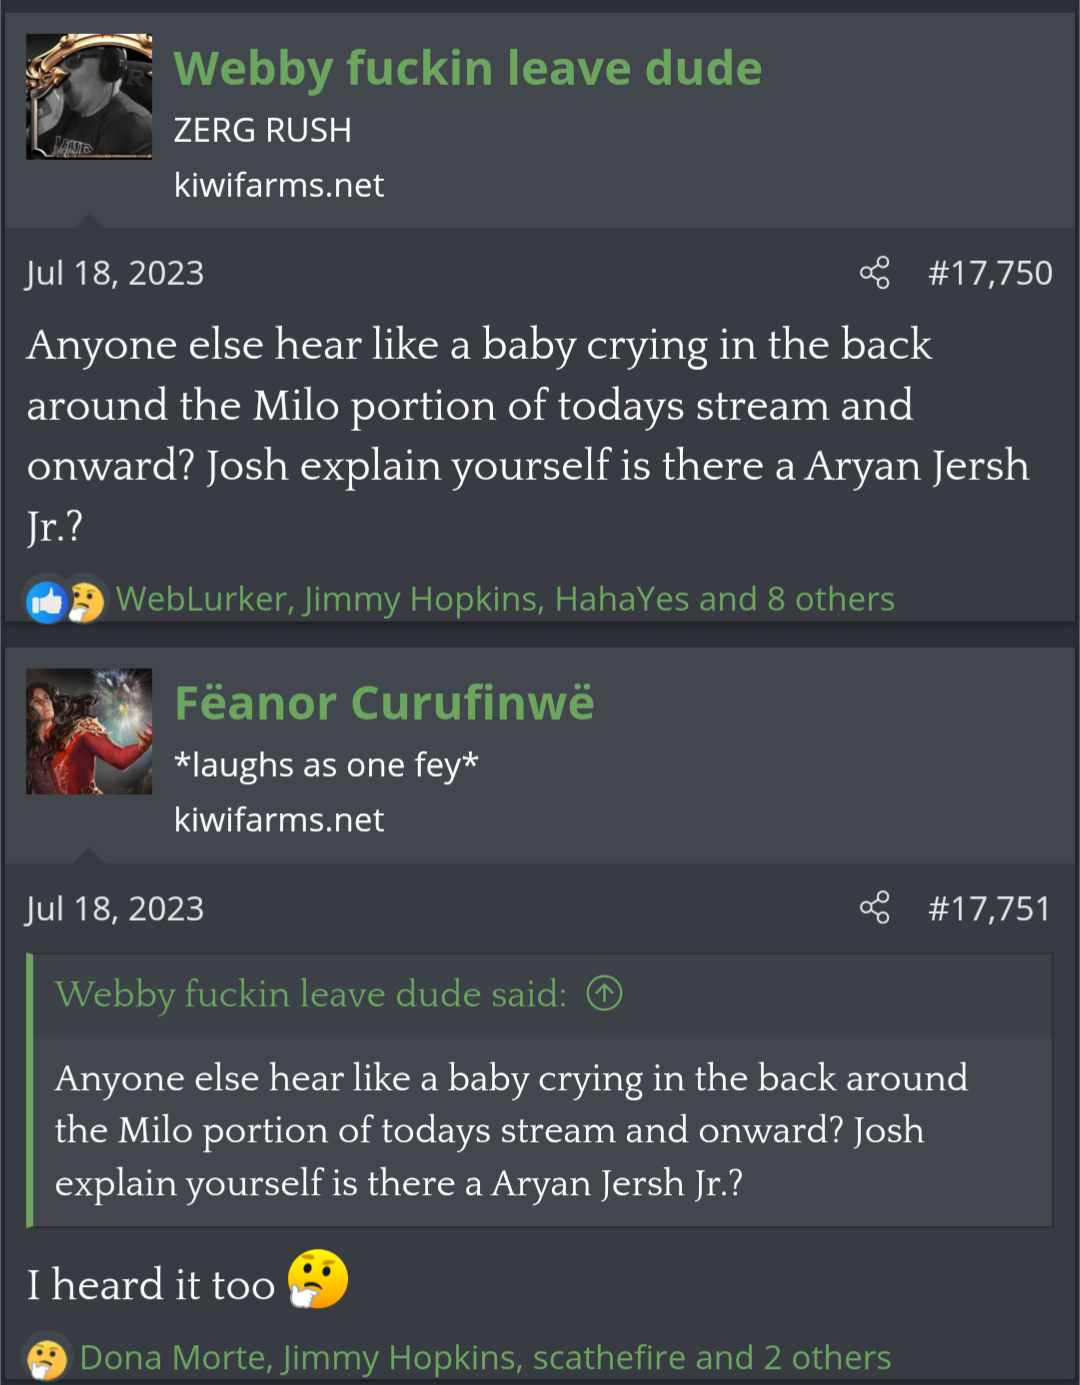1080x1385 pixels.
Task: Open the Fëanor Curufinwë username profile link
Action: [x=384, y=703]
